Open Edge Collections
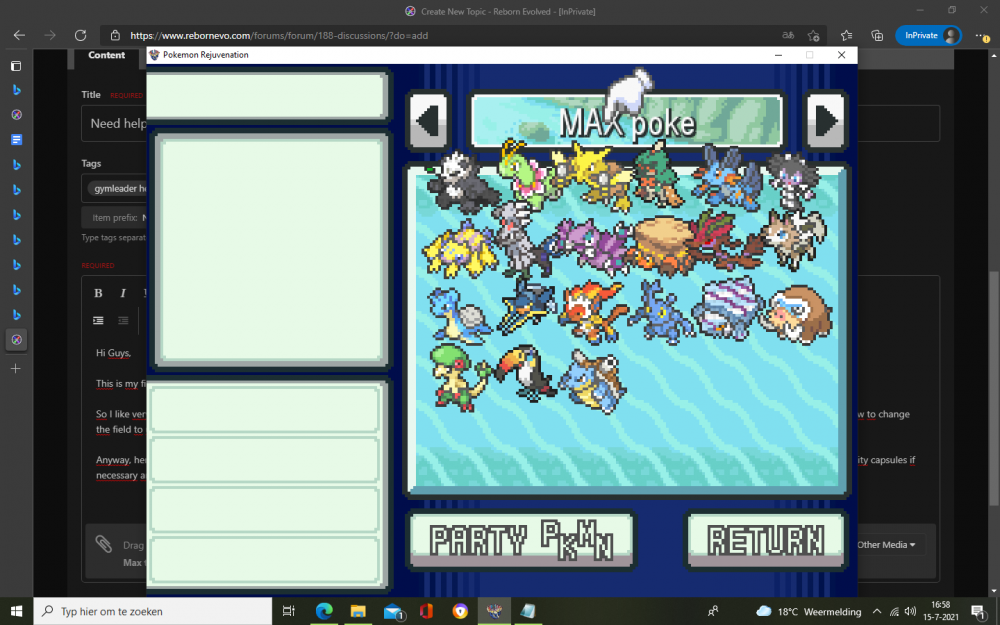 tap(877, 36)
